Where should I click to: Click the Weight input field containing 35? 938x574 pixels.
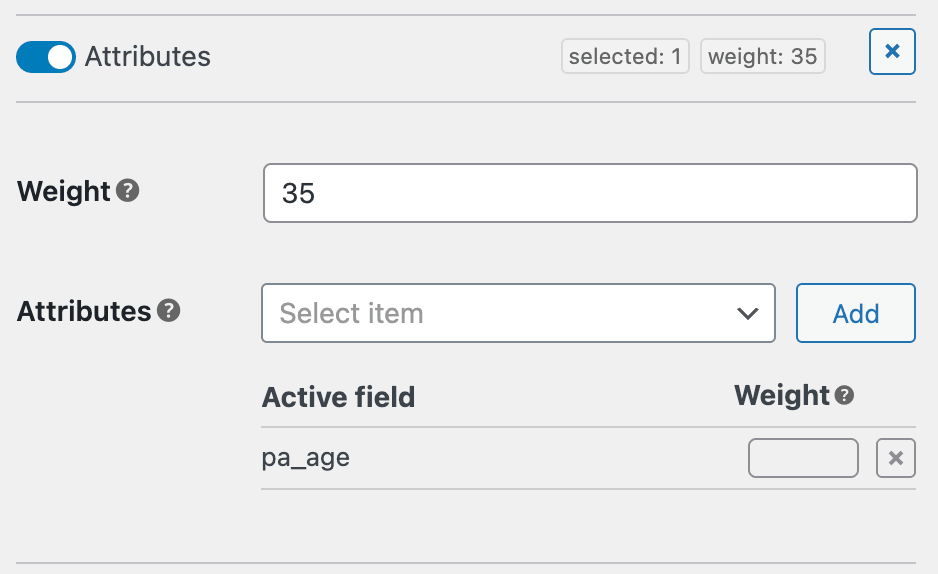click(590, 193)
